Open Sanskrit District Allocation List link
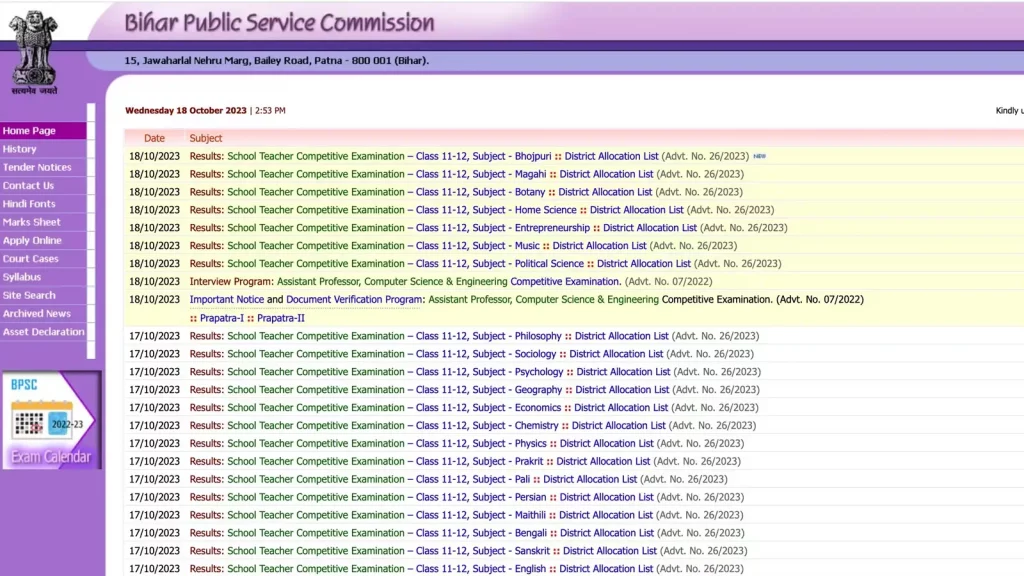This screenshot has width=1024, height=576. pyautogui.click(x=610, y=551)
